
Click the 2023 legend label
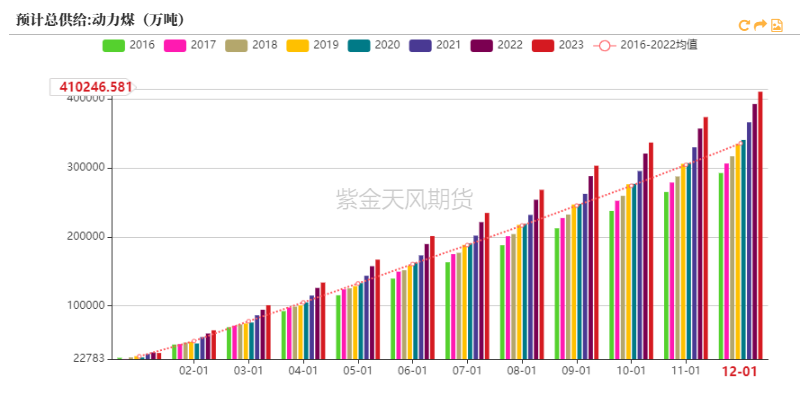pyautogui.click(x=571, y=45)
